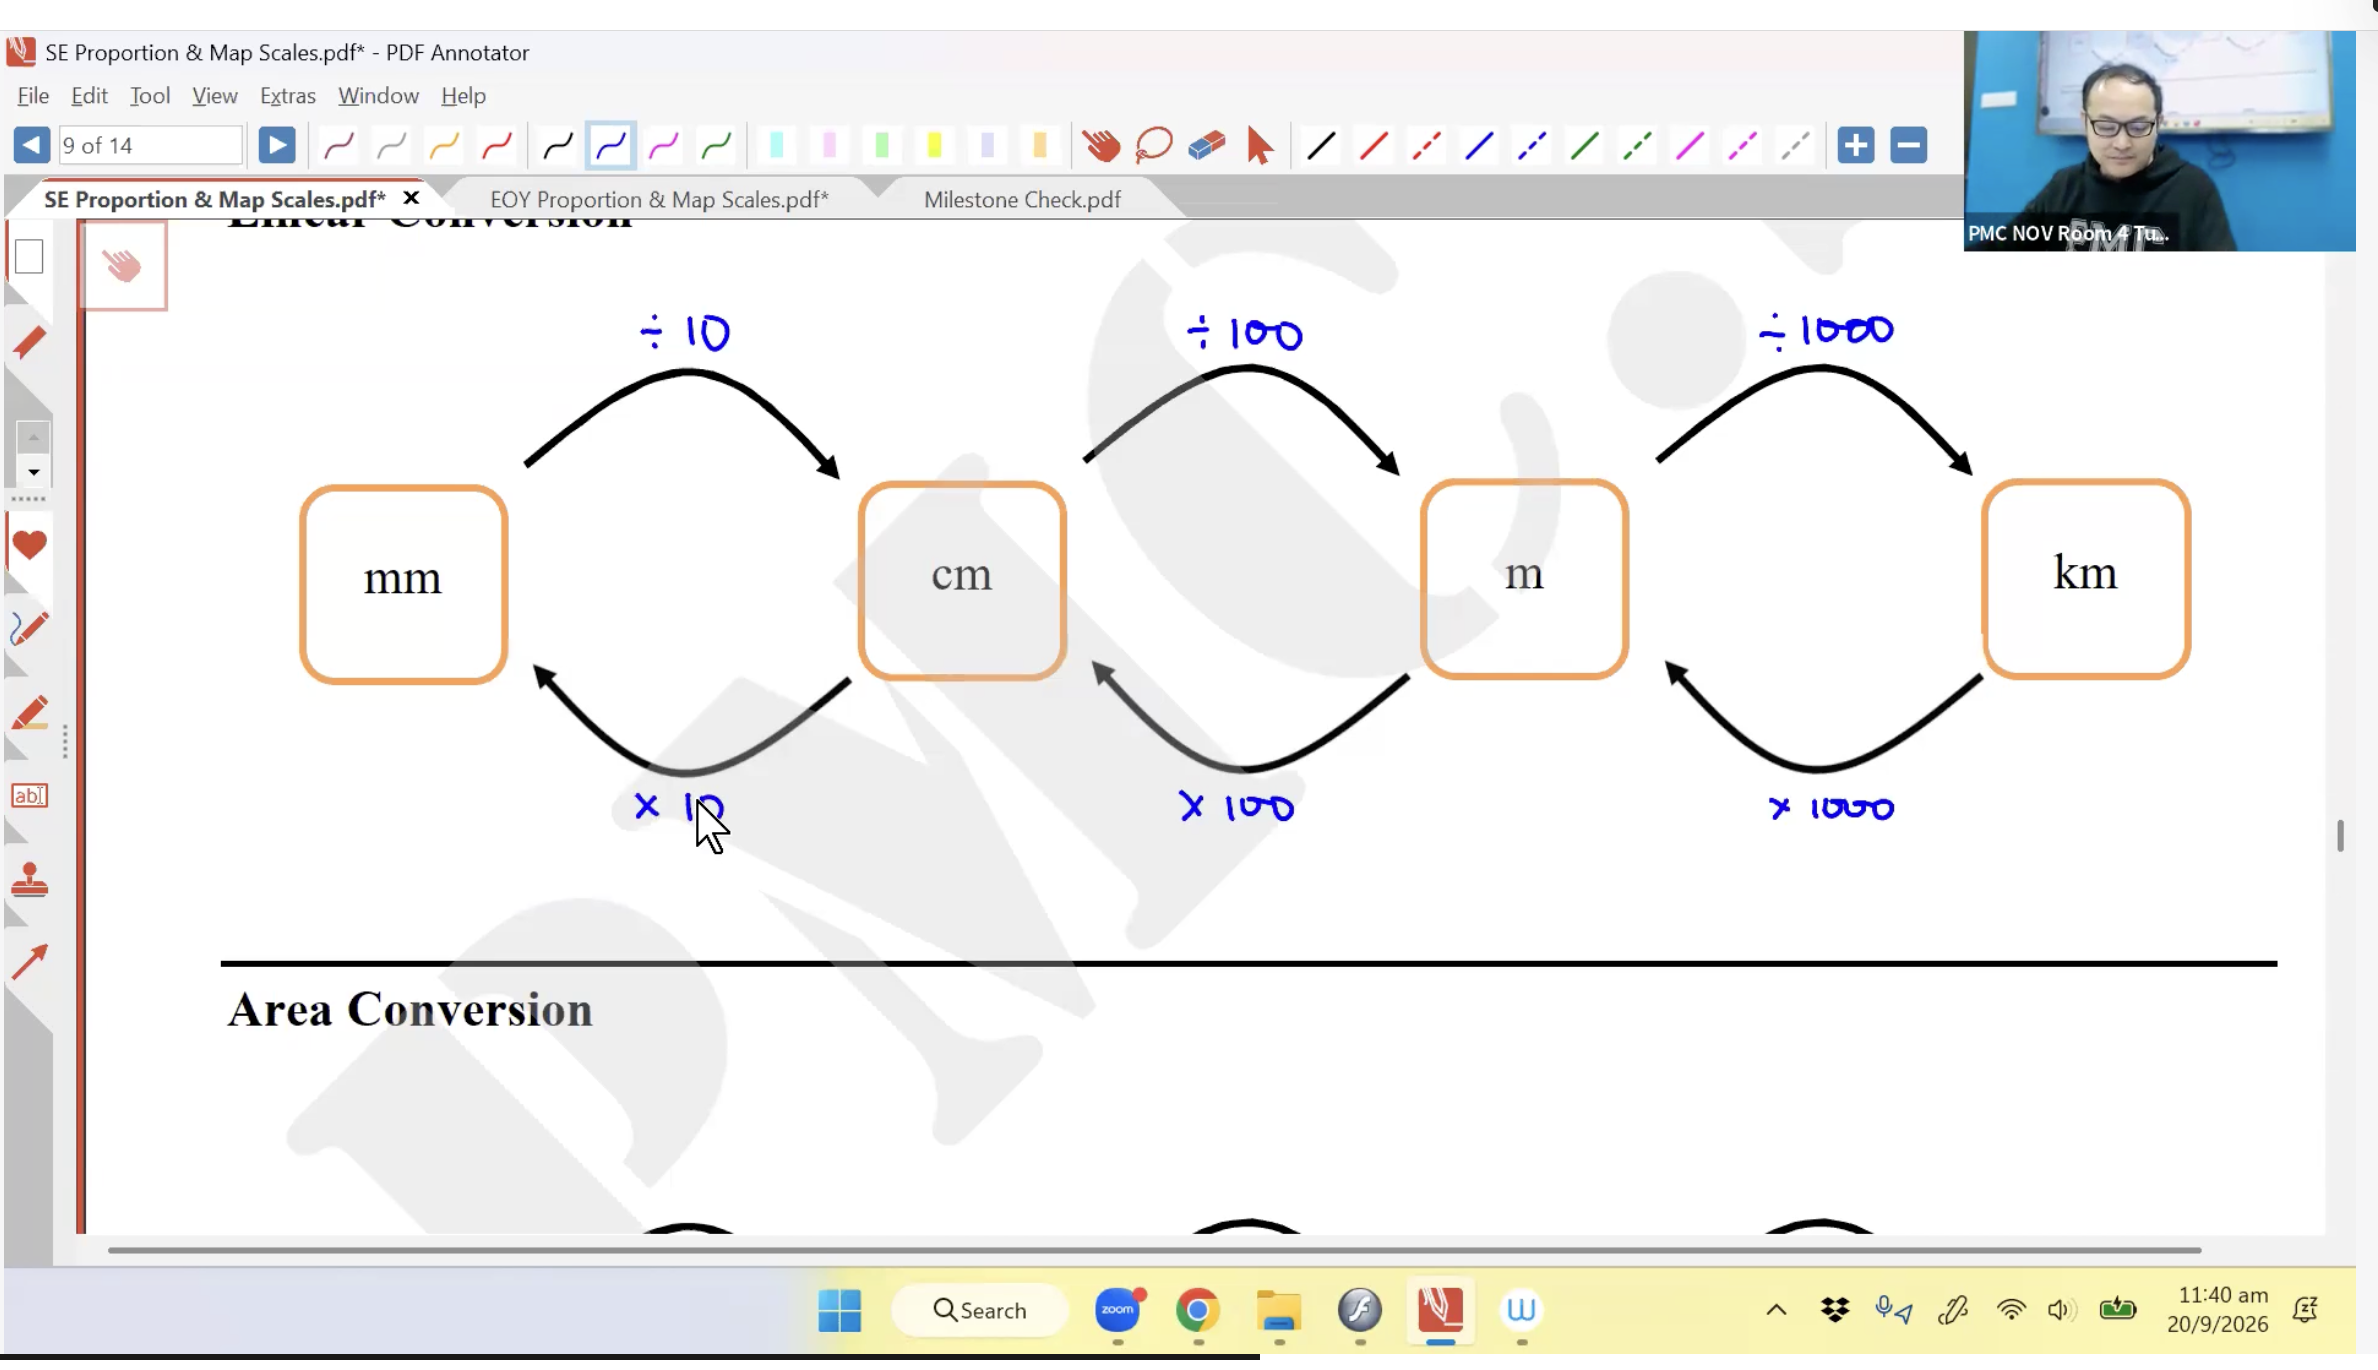Close the SE Proportion & Map Scales tab

pos(411,198)
